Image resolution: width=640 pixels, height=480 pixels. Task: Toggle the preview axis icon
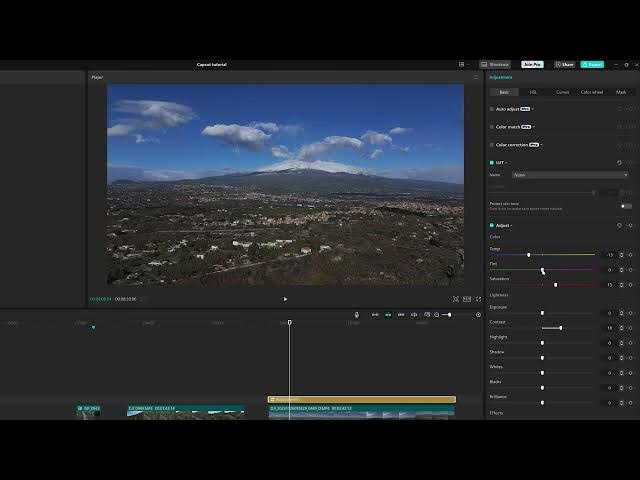(x=414, y=315)
